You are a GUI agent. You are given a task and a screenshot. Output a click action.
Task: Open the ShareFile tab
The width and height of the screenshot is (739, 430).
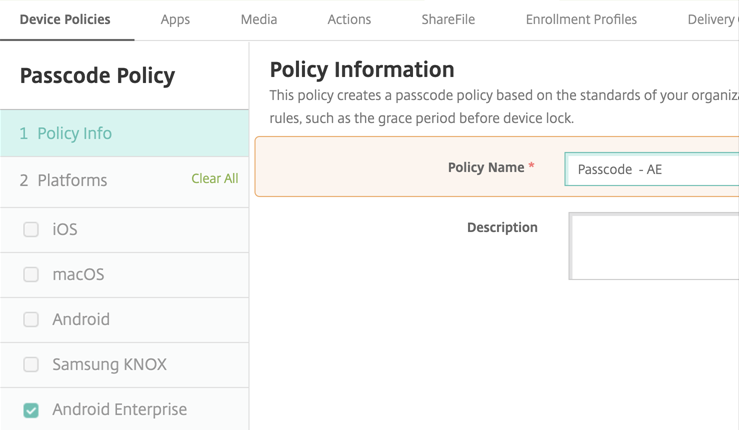[447, 19]
